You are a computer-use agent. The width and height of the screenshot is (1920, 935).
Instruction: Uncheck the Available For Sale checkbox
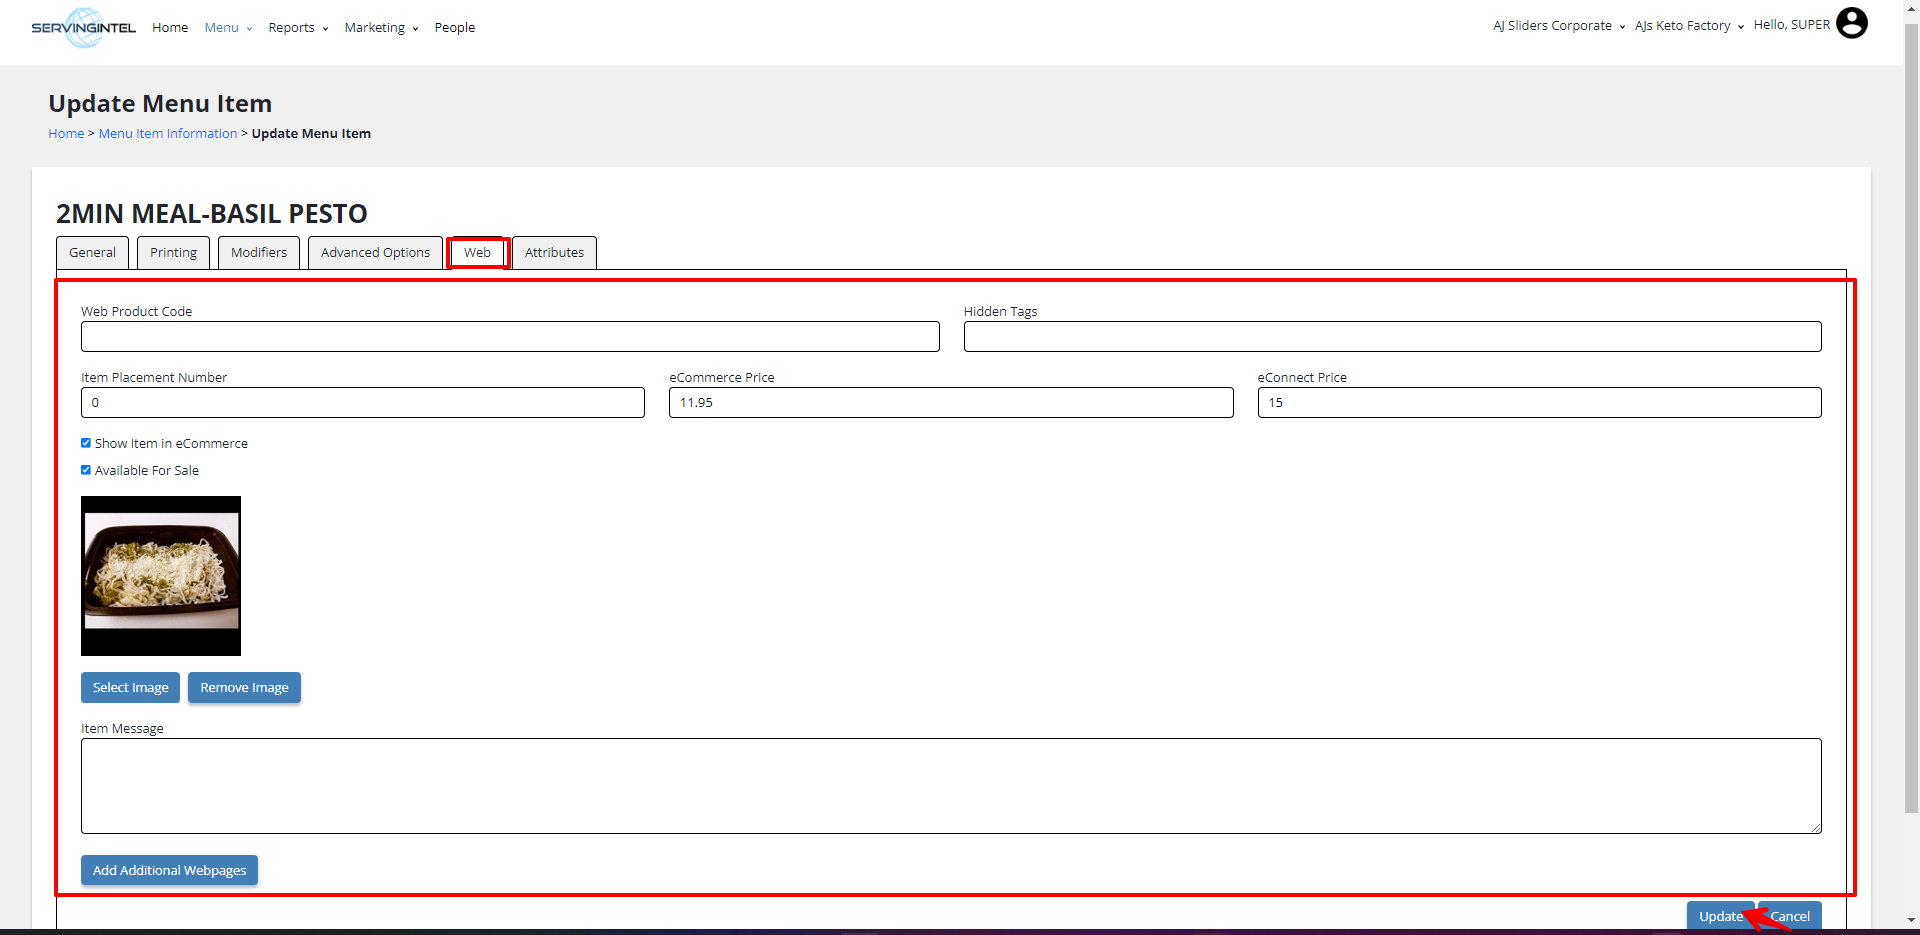pos(86,470)
